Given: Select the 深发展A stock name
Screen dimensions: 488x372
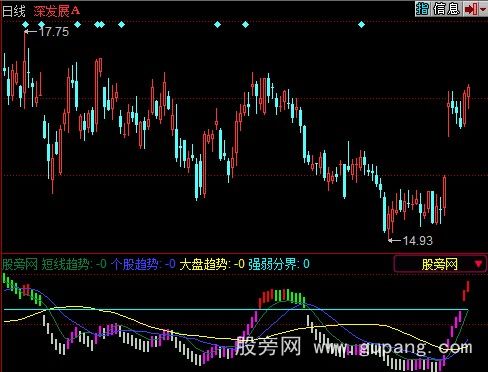Looking at the screenshot, I should point(57,11).
